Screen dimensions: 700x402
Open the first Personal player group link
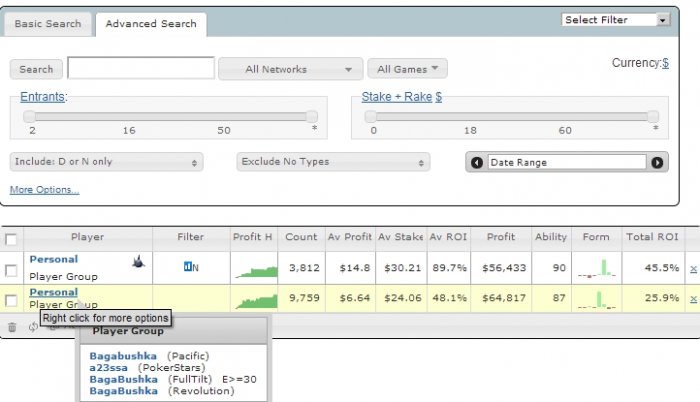click(x=54, y=259)
